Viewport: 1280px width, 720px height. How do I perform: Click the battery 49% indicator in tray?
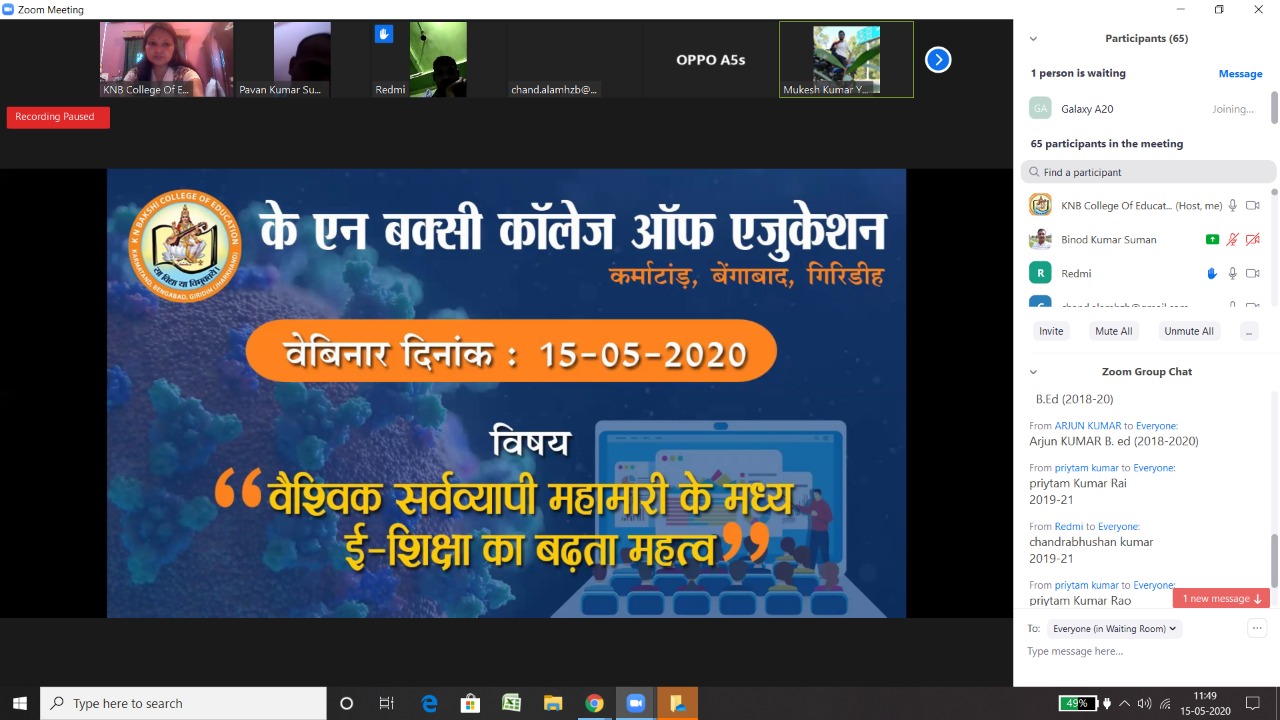[1077, 703]
